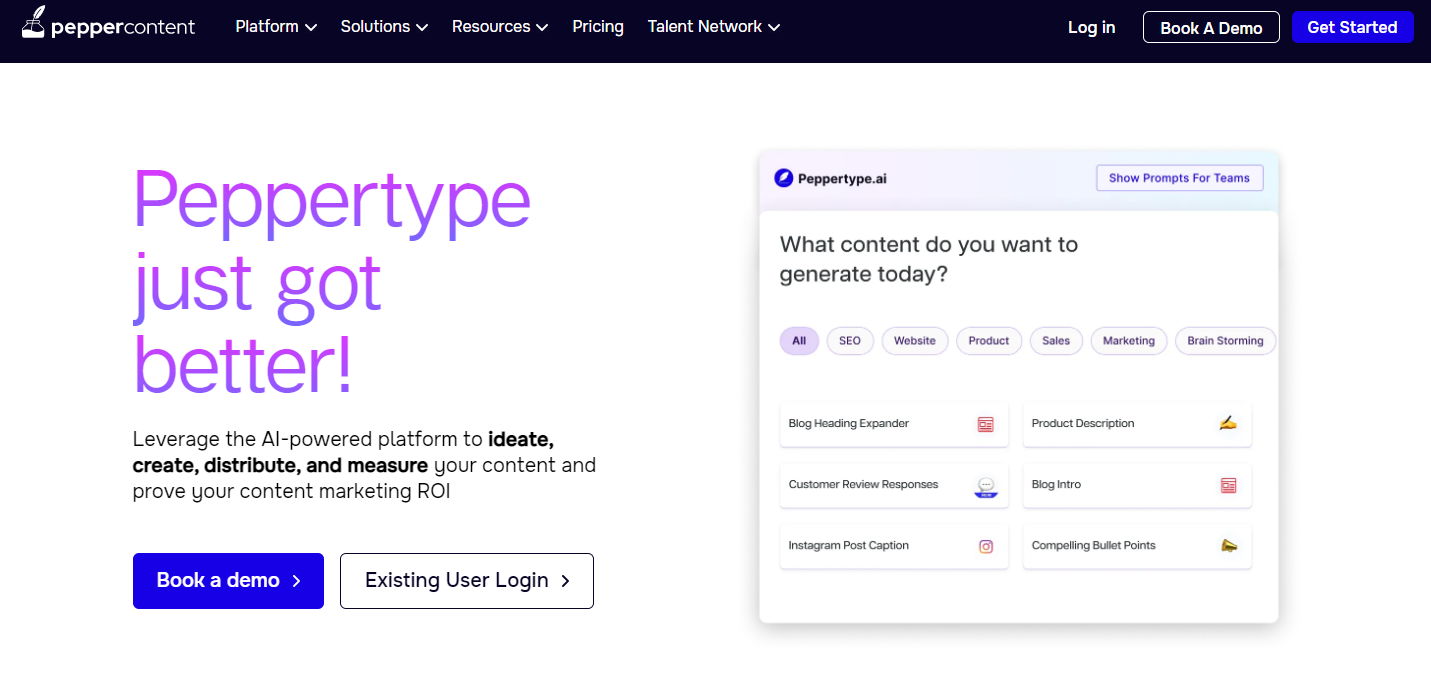Click the Instagram Post Caption icon
The width and height of the screenshot is (1431, 674).
click(x=986, y=546)
